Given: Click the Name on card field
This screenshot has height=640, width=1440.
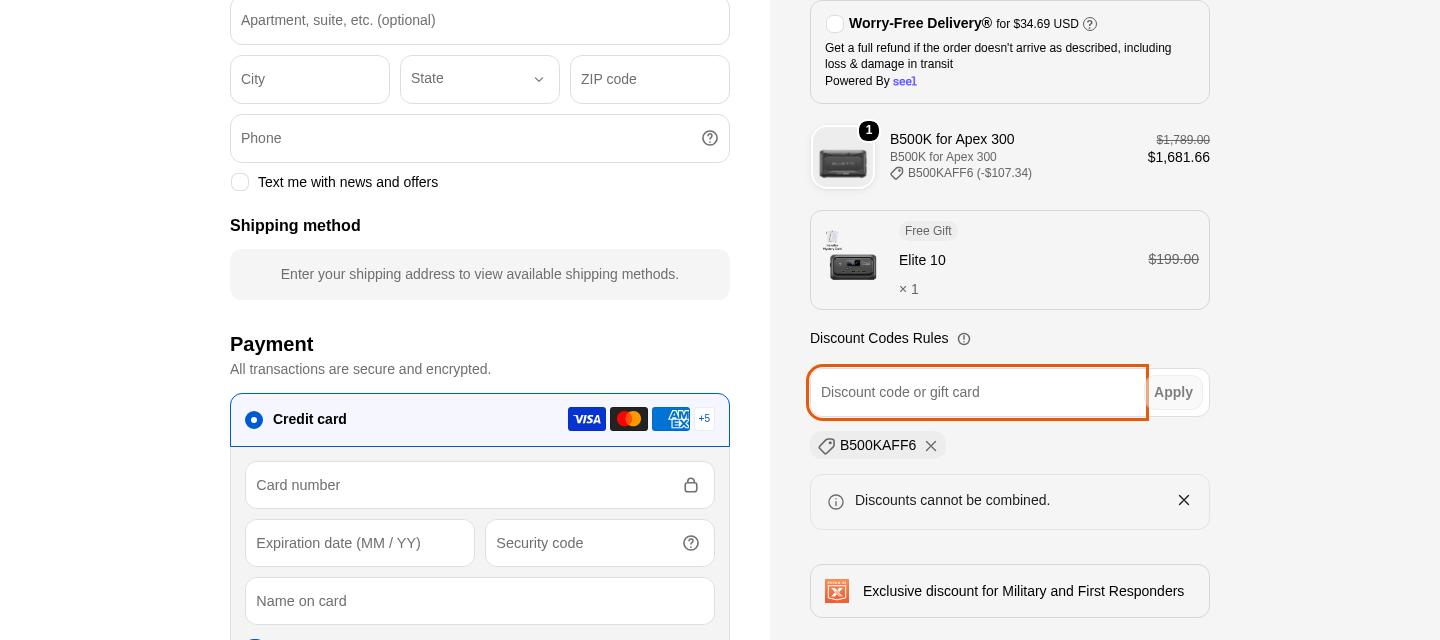Looking at the screenshot, I should 480,601.
